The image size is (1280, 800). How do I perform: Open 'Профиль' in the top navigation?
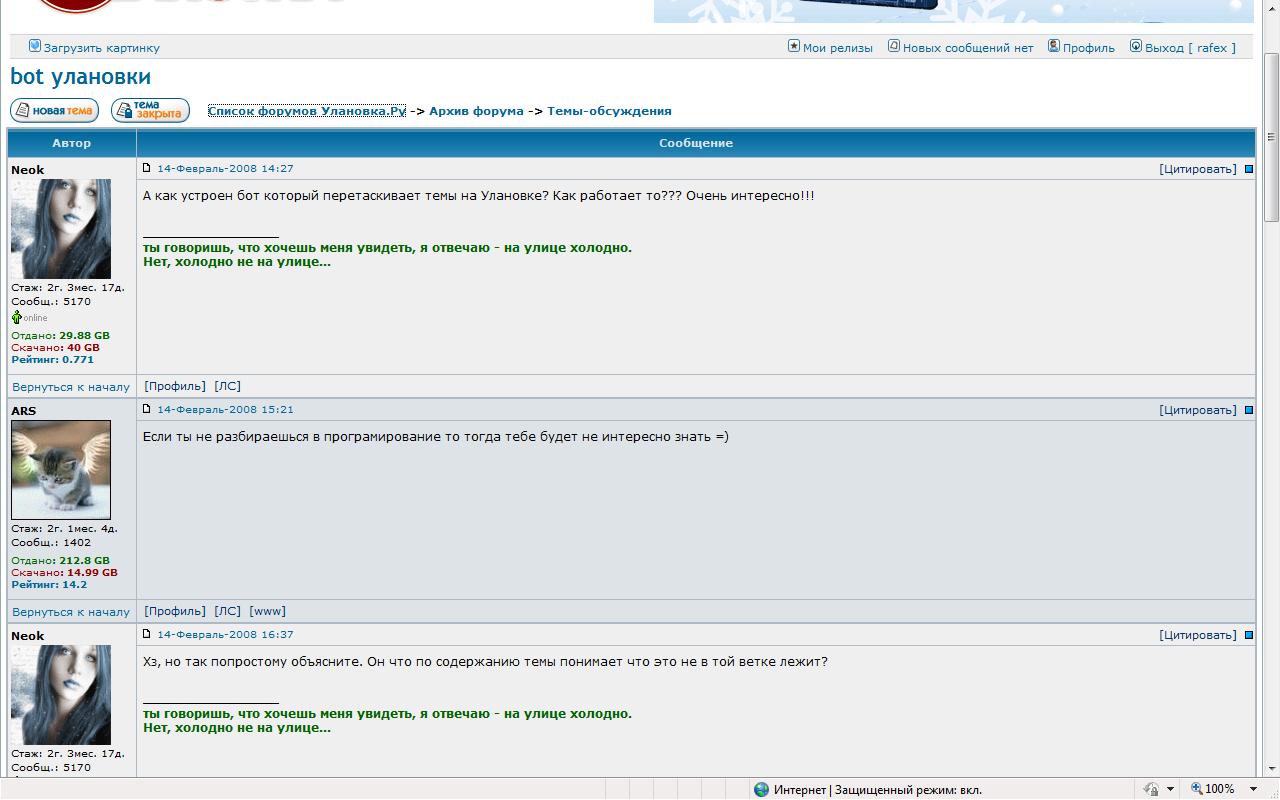click(x=1088, y=48)
